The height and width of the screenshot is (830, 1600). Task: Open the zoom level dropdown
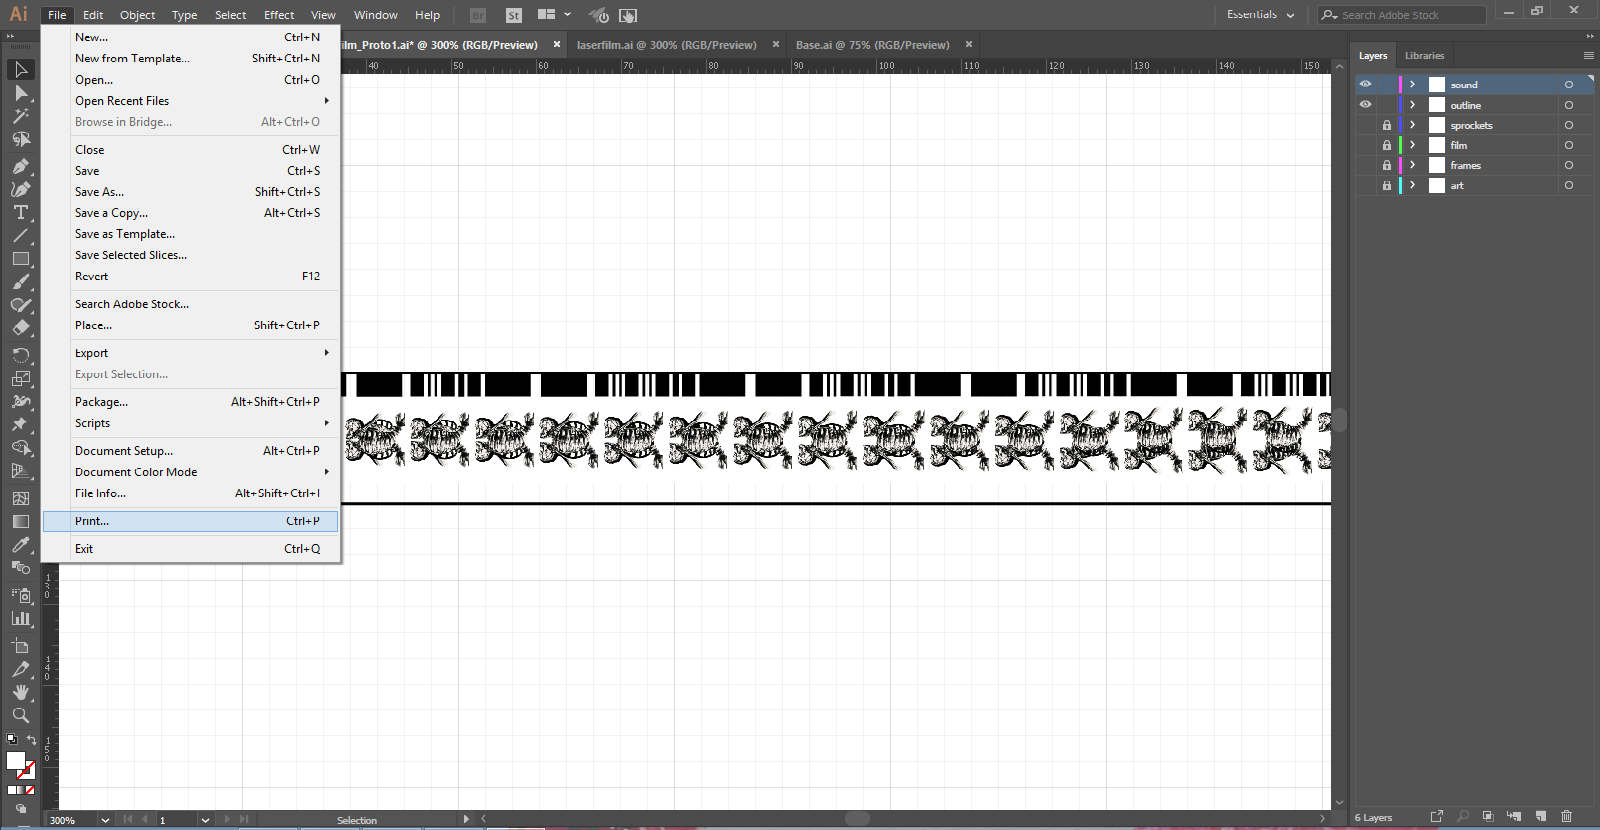[x=105, y=820]
